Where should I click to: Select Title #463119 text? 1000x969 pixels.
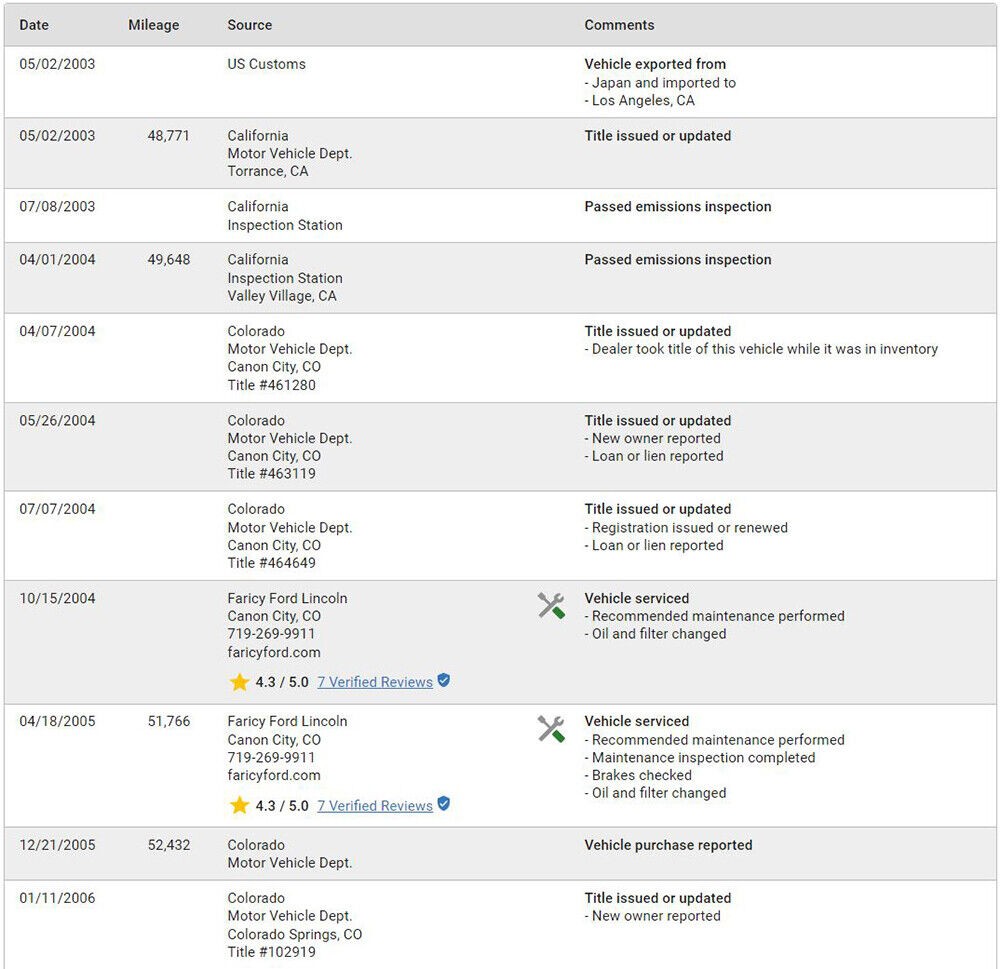coord(271,474)
